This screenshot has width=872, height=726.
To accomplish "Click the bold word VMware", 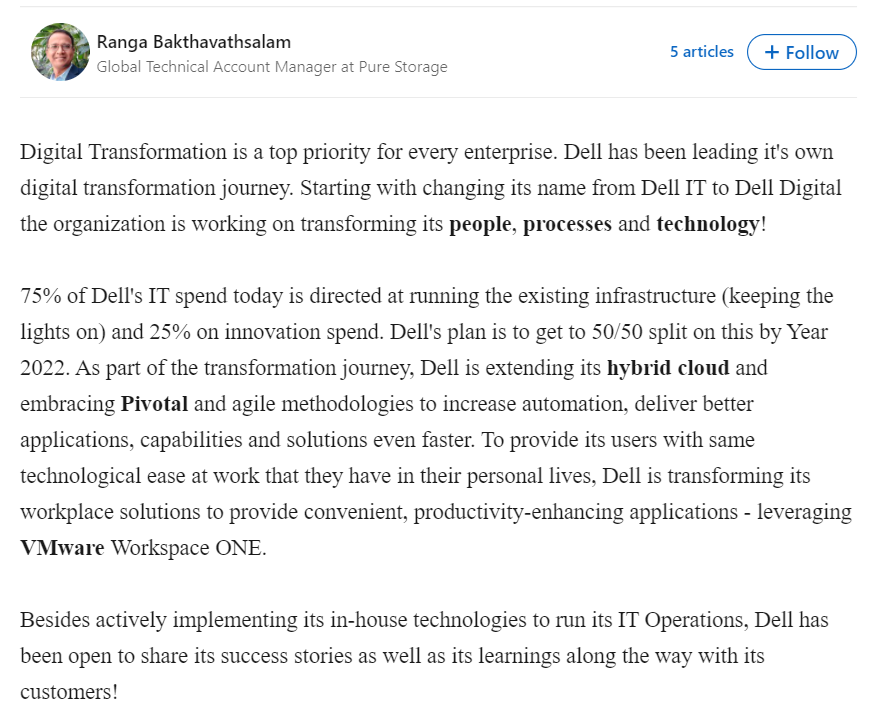I will pyautogui.click(x=62, y=548).
